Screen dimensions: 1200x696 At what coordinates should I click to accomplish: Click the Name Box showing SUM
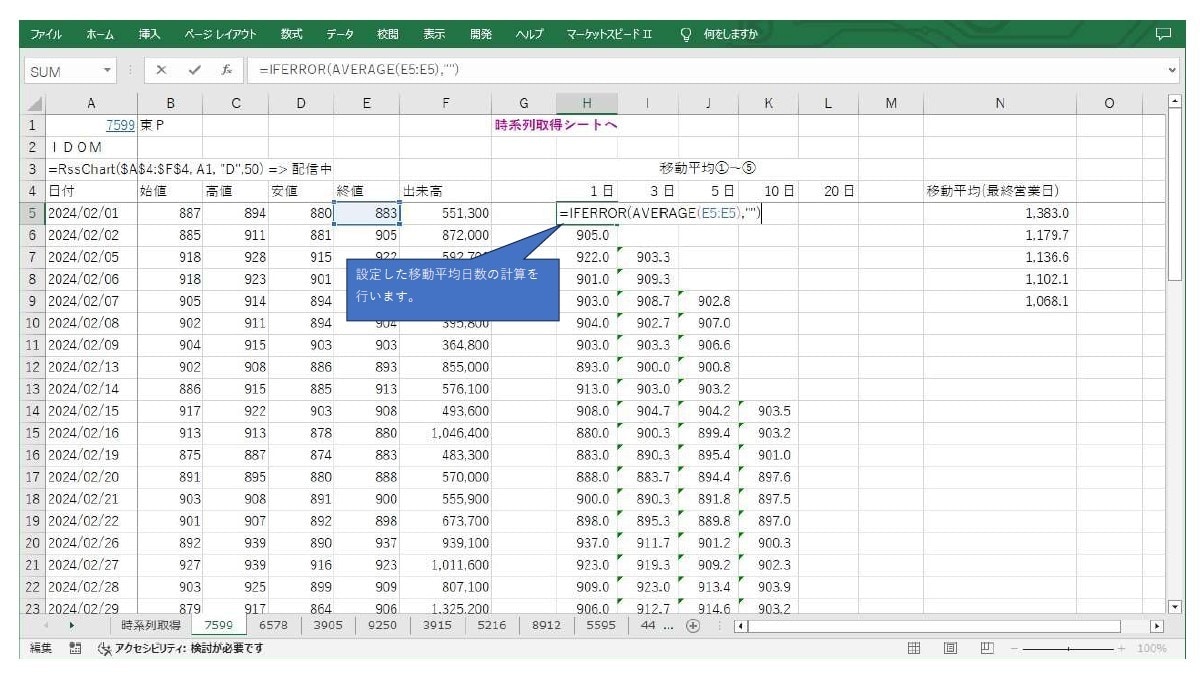tap(61, 71)
